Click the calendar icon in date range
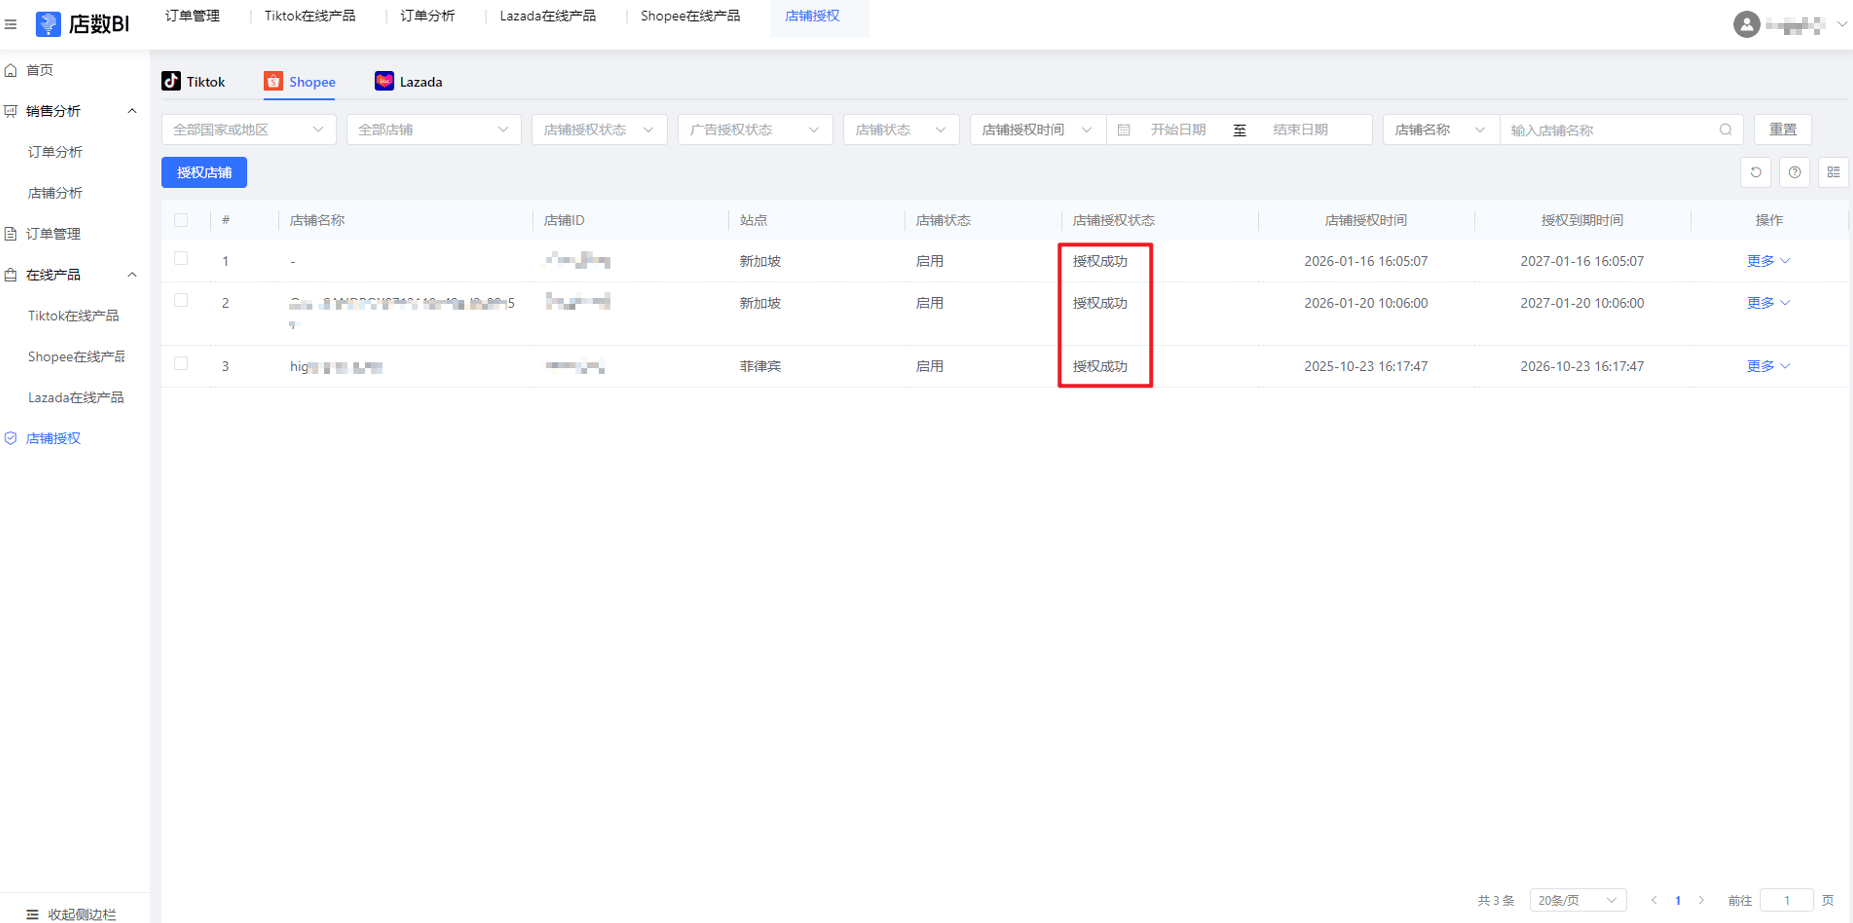Screen dimensions: 1853x923 (1124, 130)
